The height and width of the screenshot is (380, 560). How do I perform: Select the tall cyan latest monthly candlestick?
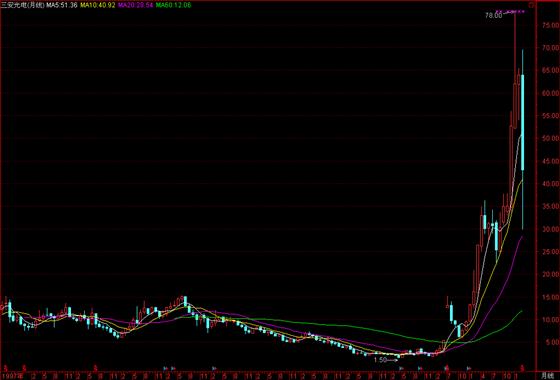pos(522,139)
